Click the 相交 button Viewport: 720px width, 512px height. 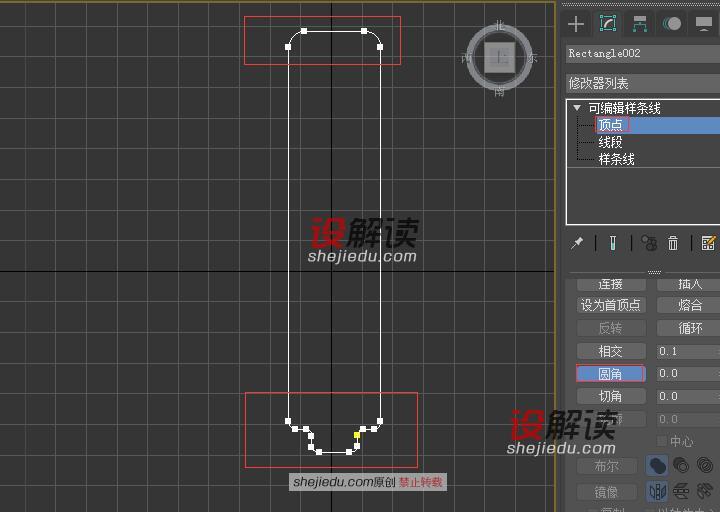coord(611,351)
